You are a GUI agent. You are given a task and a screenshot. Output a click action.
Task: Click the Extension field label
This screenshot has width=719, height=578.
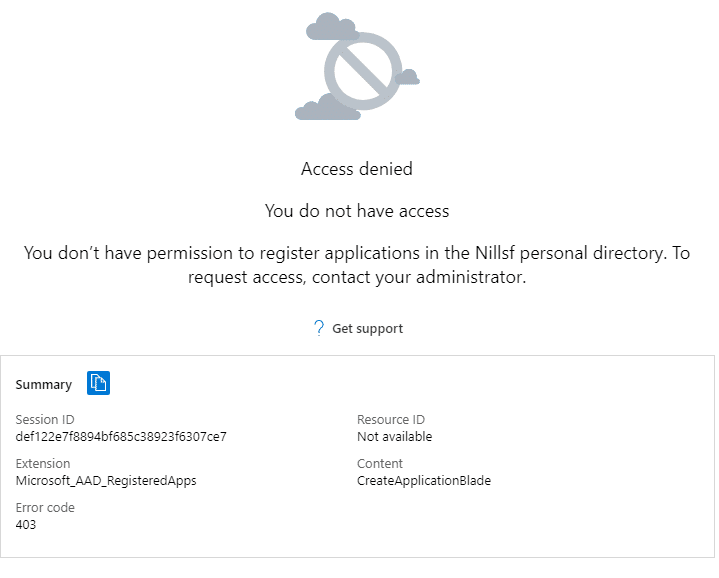tap(43, 463)
